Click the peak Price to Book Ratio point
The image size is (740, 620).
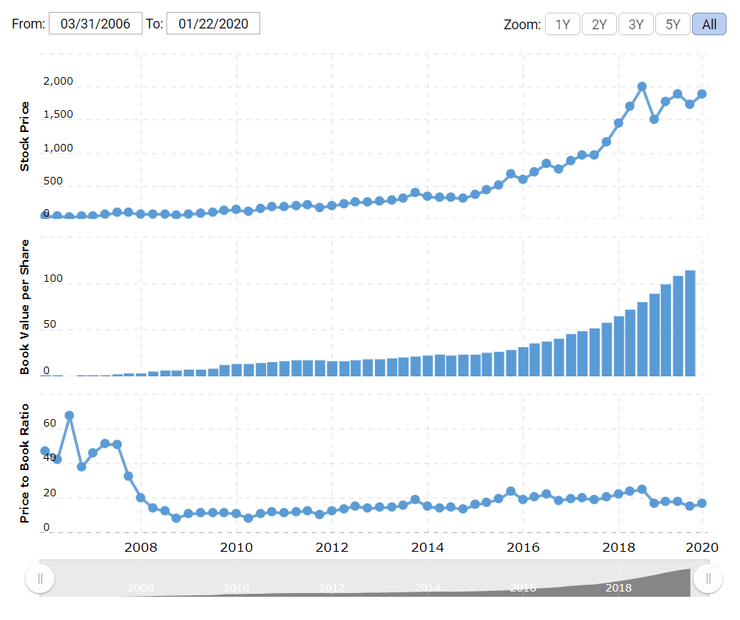[69, 415]
